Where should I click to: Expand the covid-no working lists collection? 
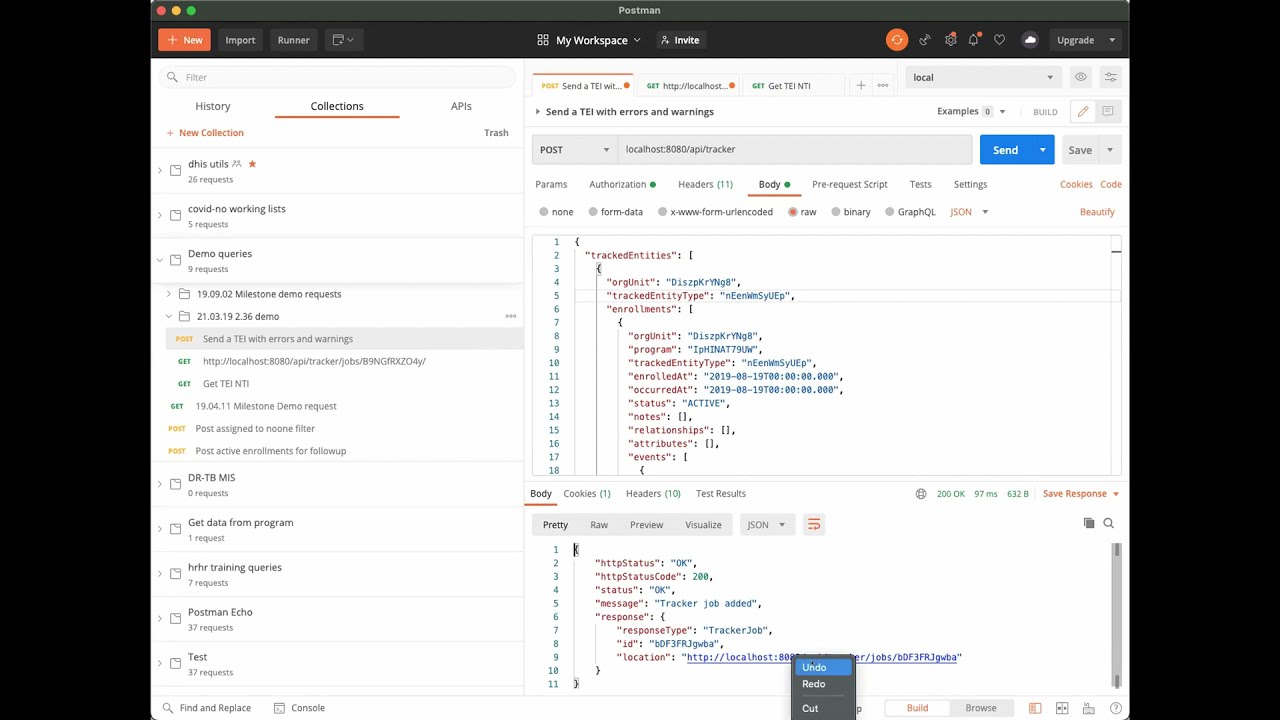tap(159, 215)
